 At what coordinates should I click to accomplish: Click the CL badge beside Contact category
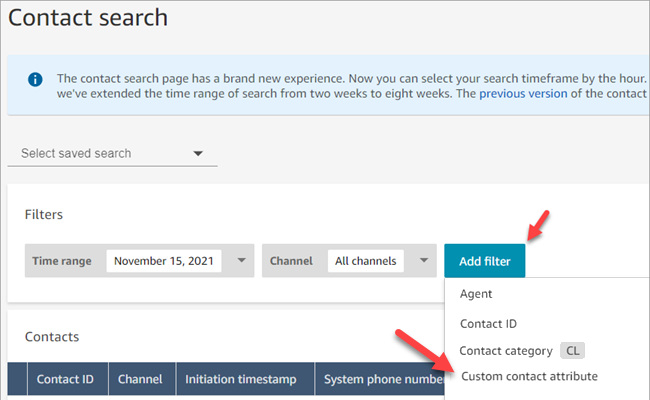point(572,351)
